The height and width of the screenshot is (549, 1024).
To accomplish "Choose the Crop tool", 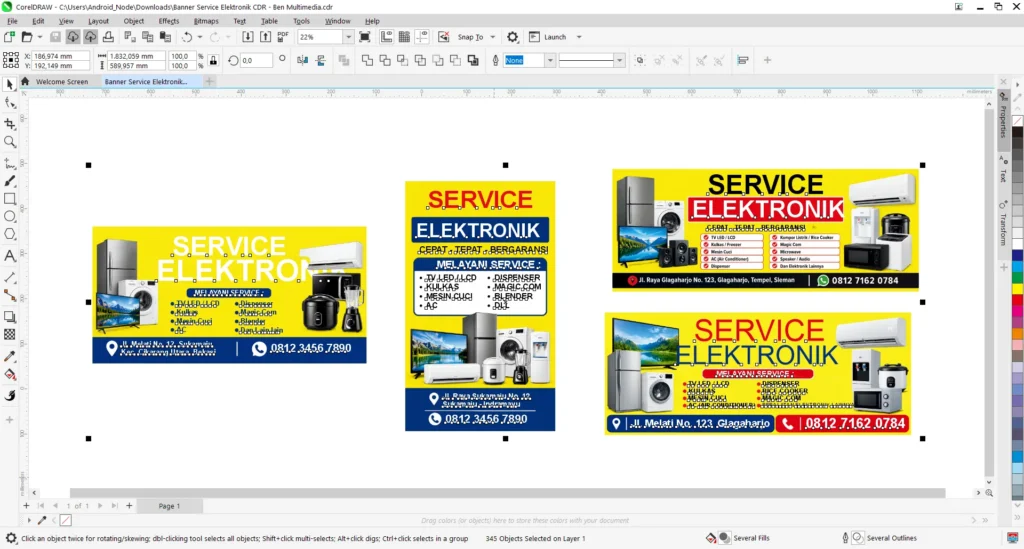I will coord(9,123).
